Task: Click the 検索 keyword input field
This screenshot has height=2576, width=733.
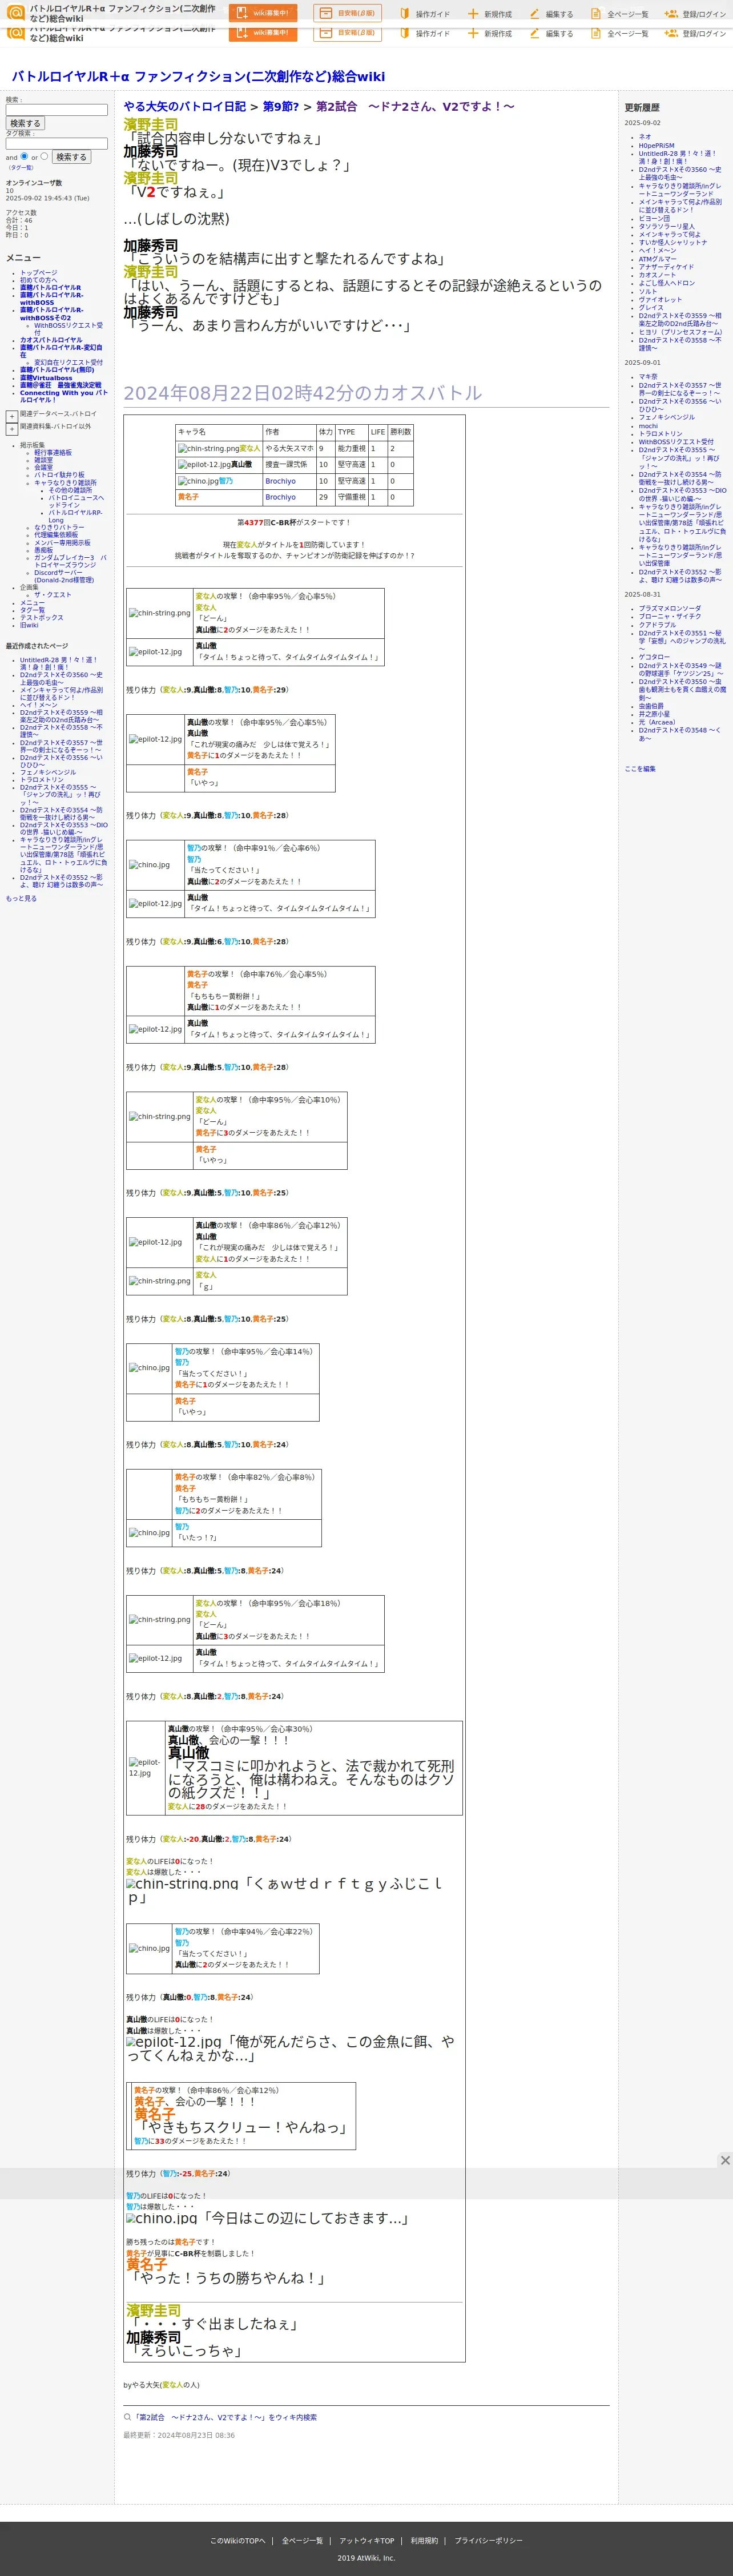Action: pos(57,110)
